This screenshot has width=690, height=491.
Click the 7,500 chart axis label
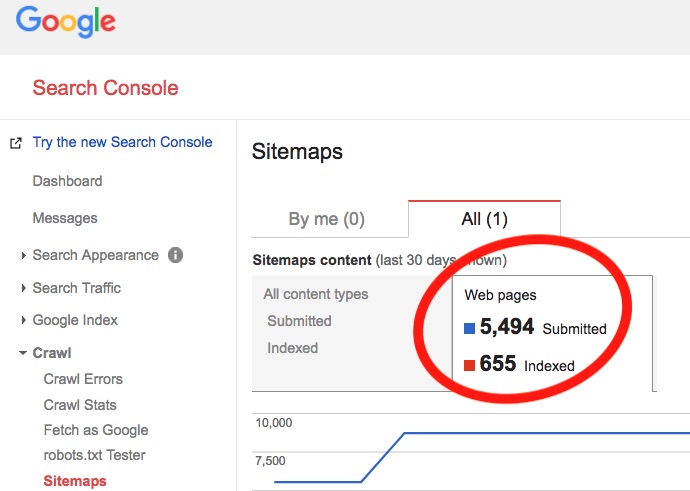tap(271, 461)
